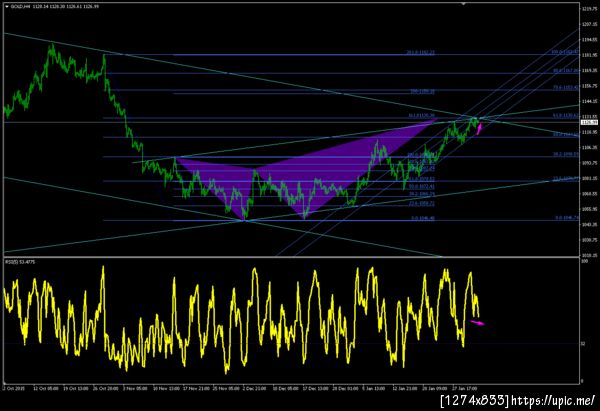Click the '2 Dec 21:00' time label
Image resolution: width=600 pixels, height=411 pixels.
pyautogui.click(x=254, y=388)
